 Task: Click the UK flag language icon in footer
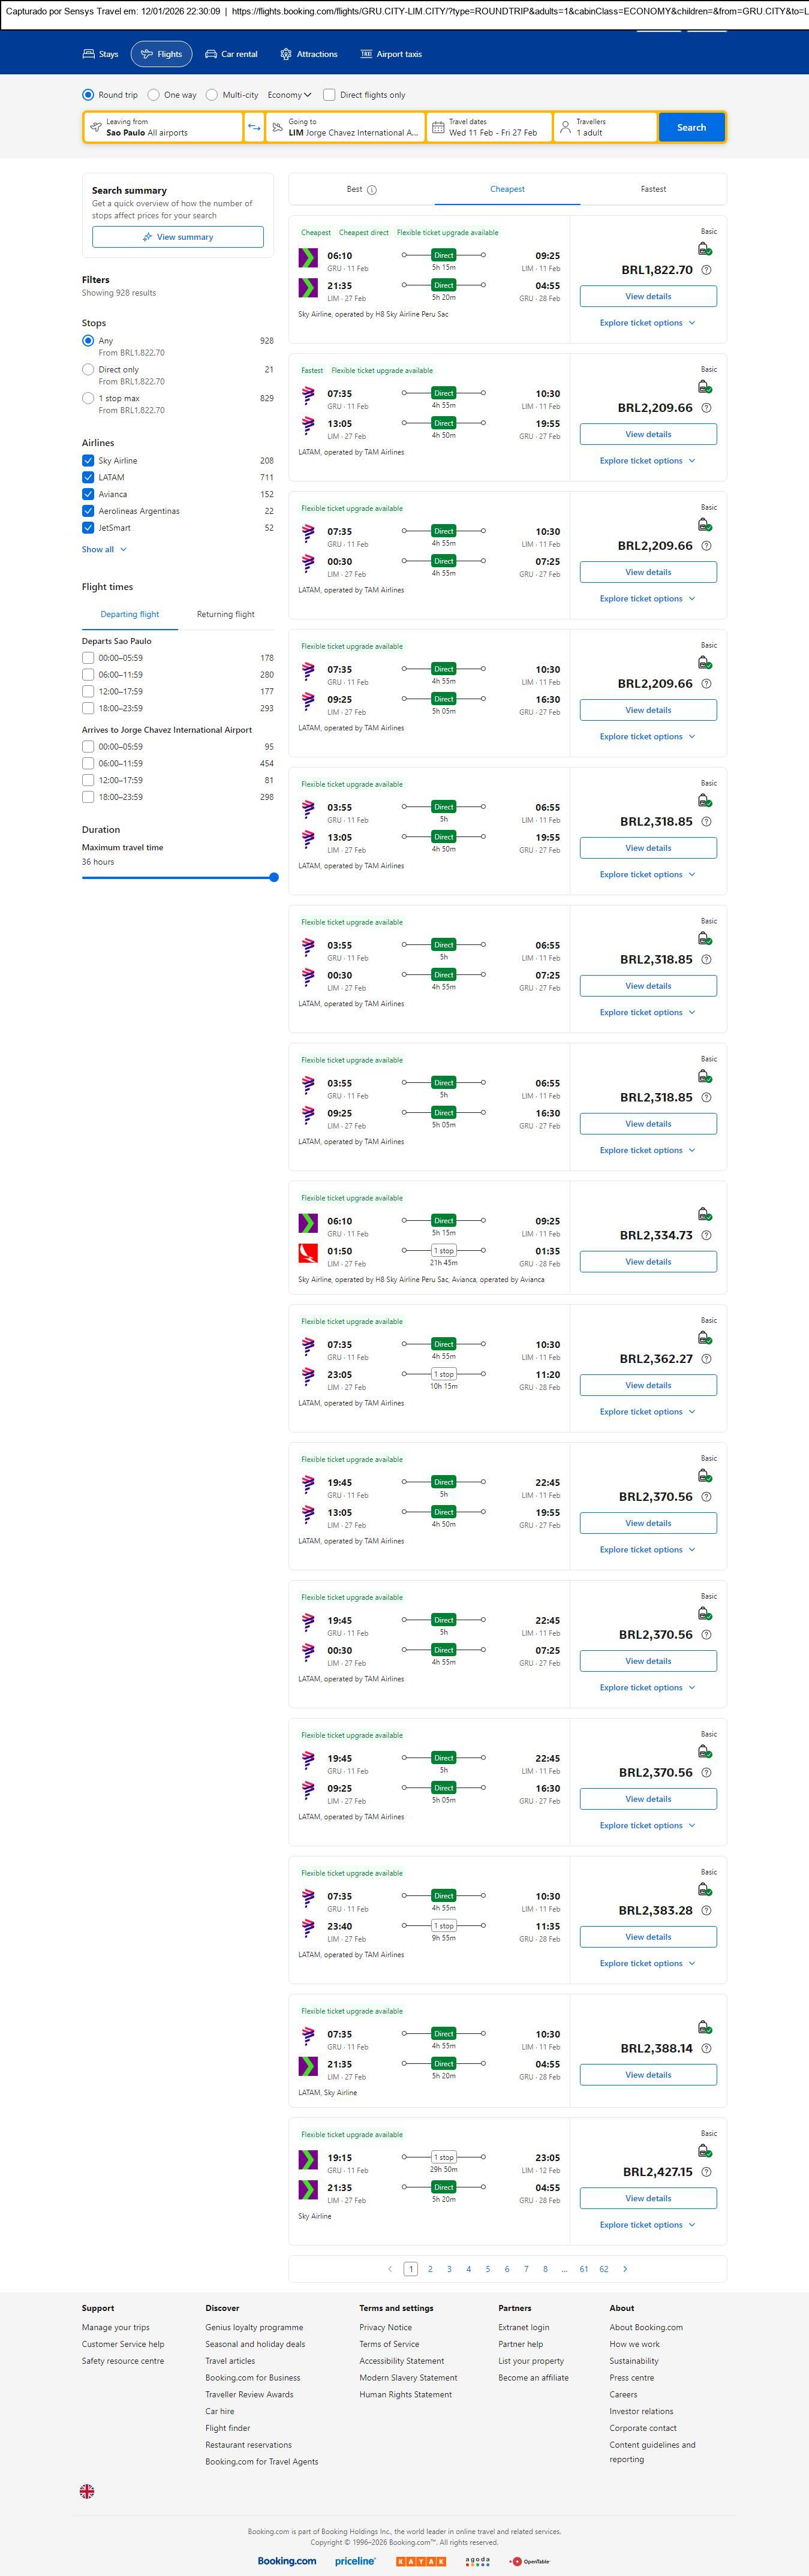pos(87,2491)
